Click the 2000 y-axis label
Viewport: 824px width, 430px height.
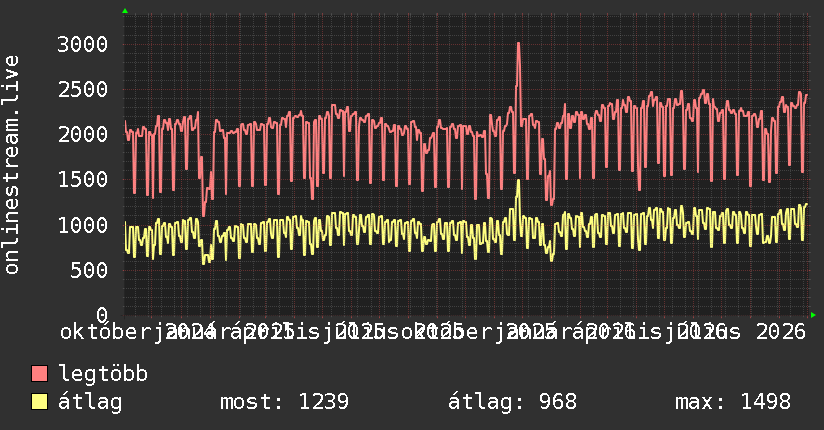pyautogui.click(x=83, y=135)
